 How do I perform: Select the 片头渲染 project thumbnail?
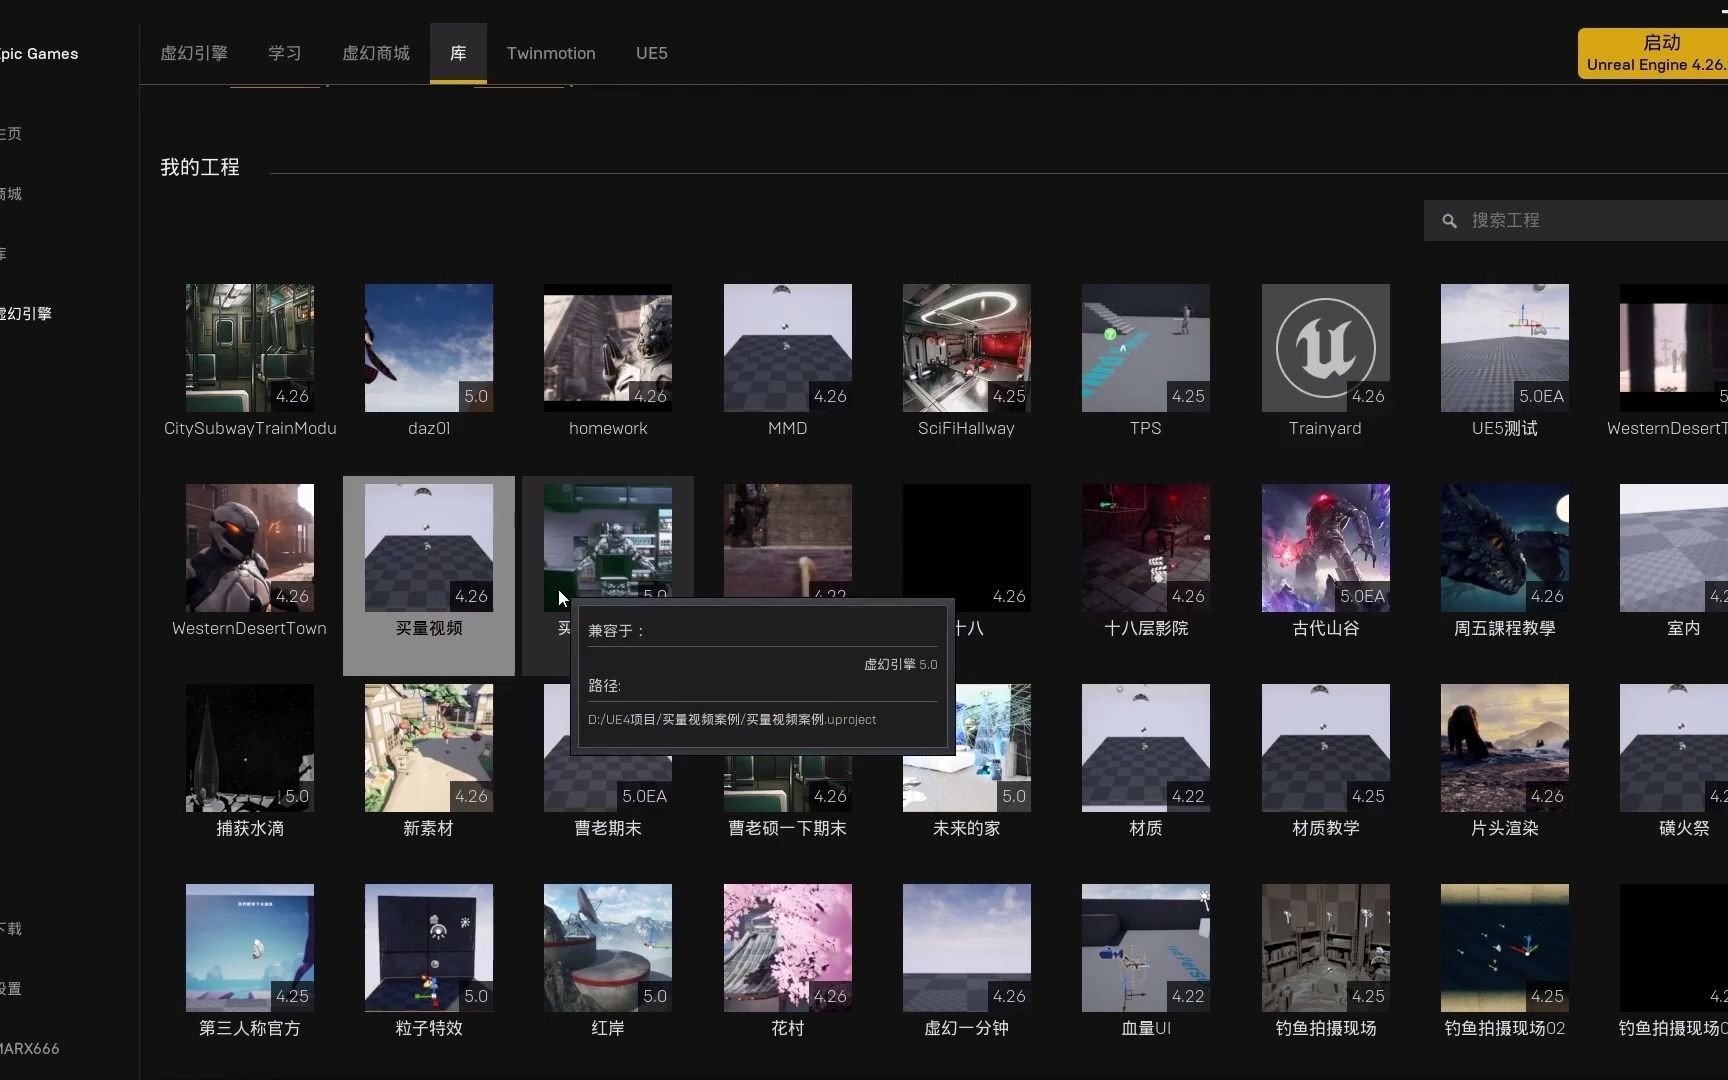tap(1505, 748)
